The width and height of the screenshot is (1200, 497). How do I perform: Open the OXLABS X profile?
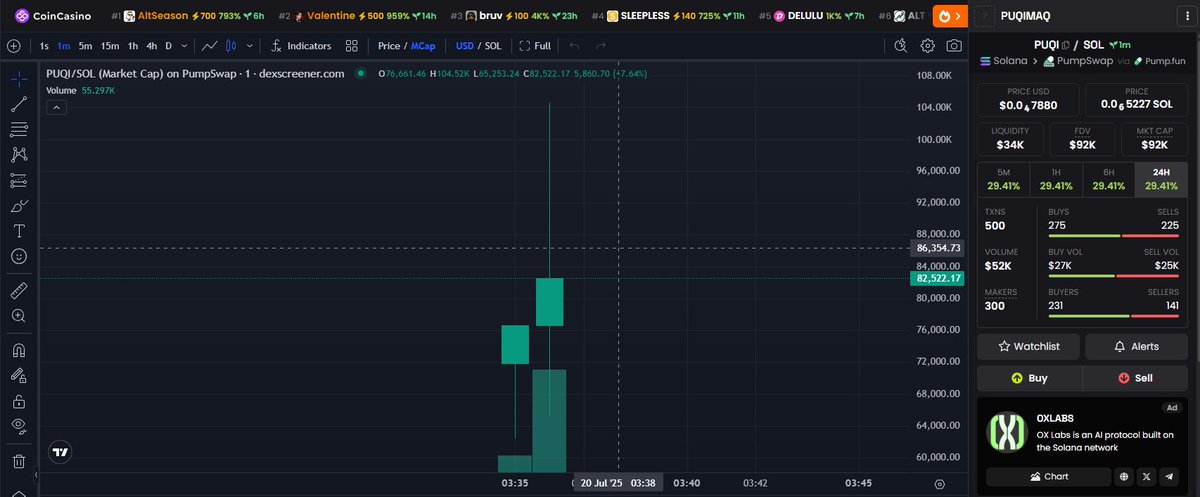coord(1148,477)
